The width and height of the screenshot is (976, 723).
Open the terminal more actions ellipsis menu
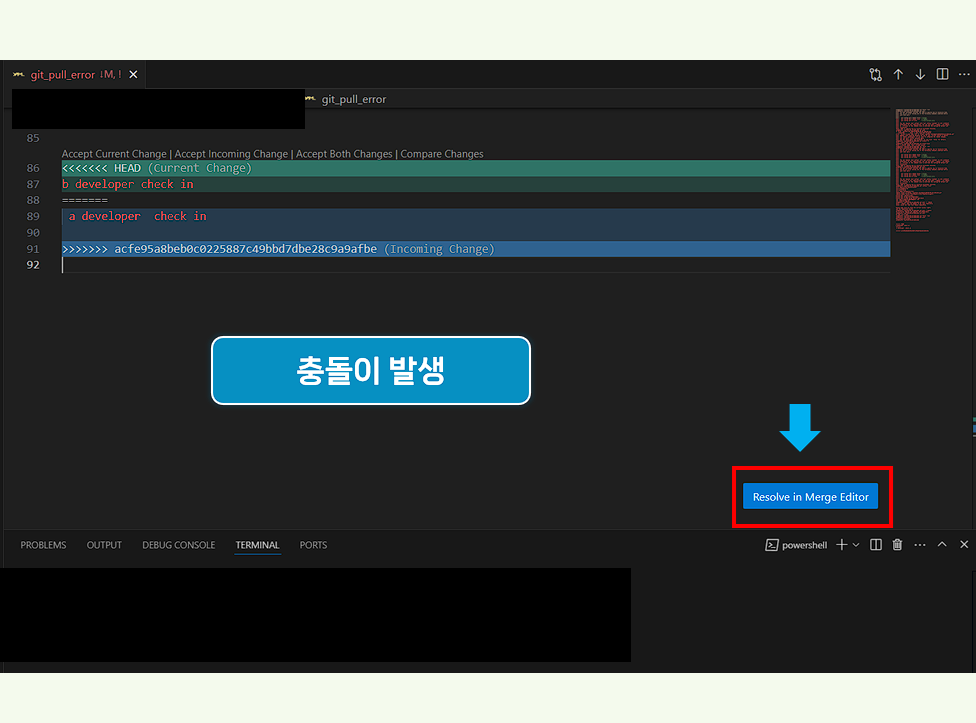click(x=919, y=544)
